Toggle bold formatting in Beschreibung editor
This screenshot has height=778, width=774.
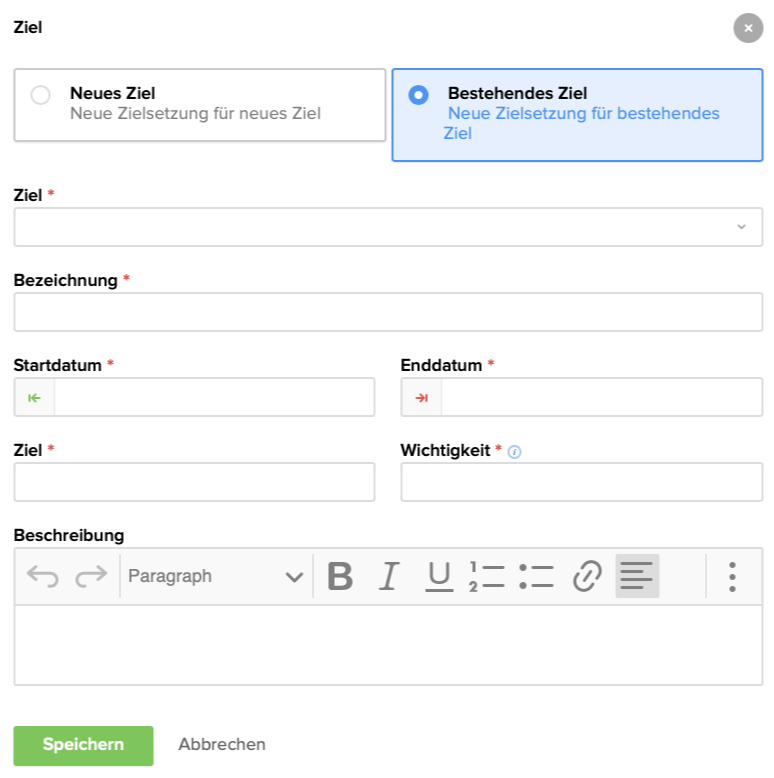click(x=340, y=576)
